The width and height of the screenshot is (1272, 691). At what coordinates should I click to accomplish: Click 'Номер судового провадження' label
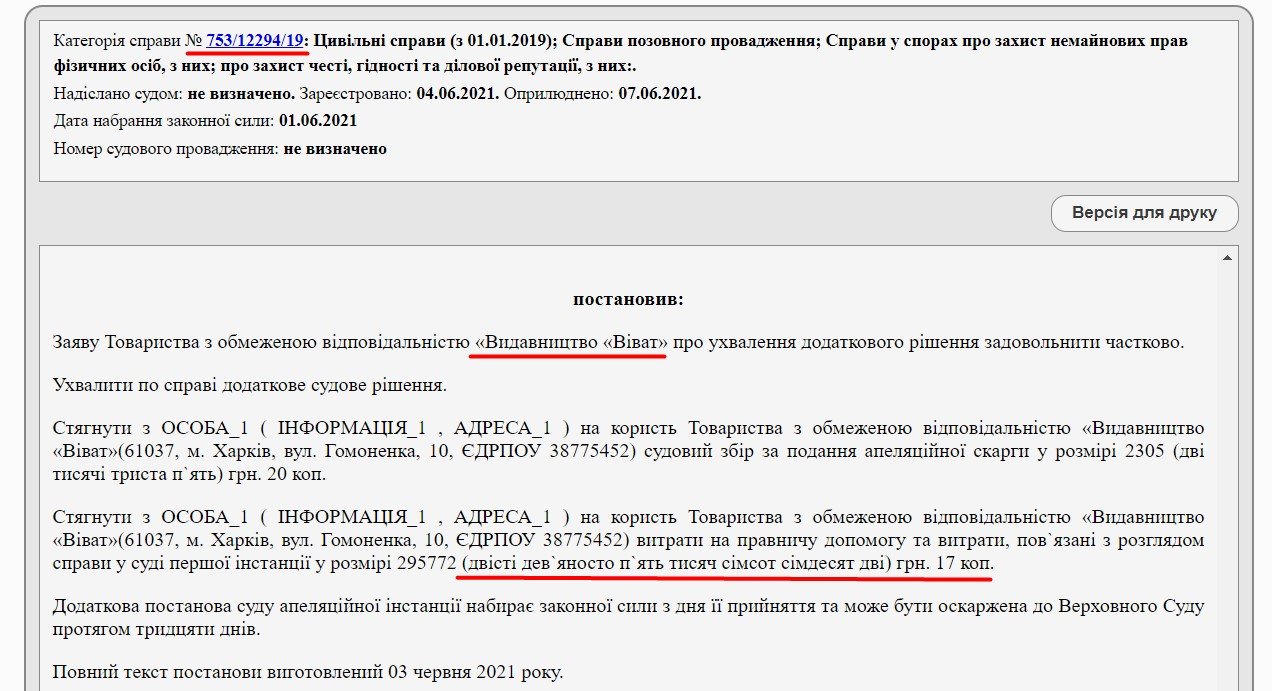pos(165,149)
